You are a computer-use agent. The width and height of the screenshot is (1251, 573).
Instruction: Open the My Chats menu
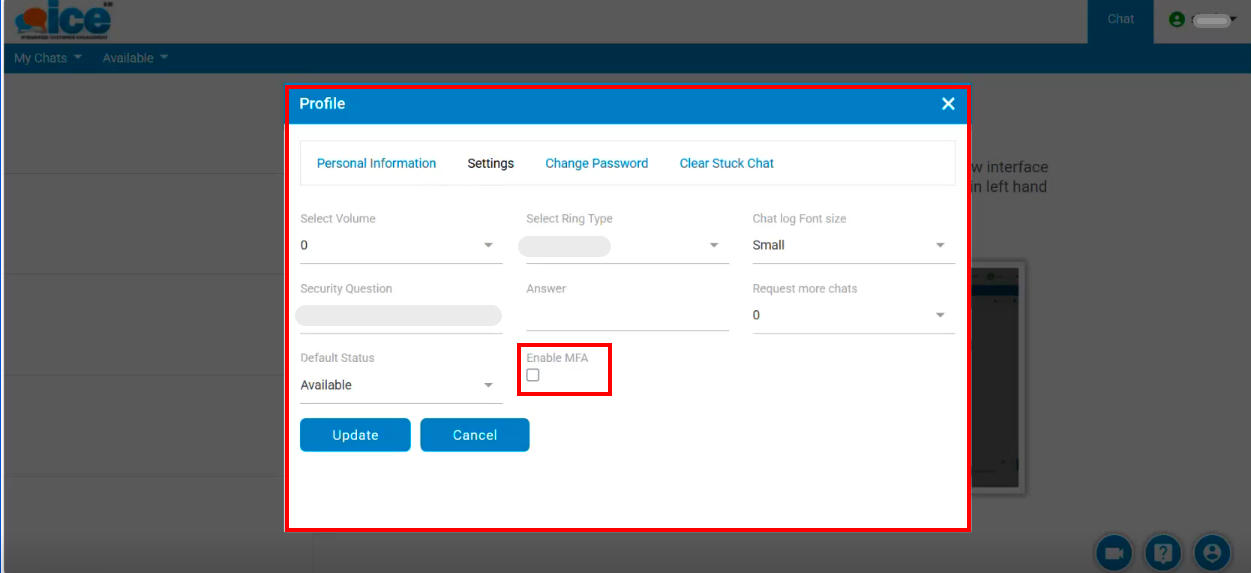coord(48,58)
